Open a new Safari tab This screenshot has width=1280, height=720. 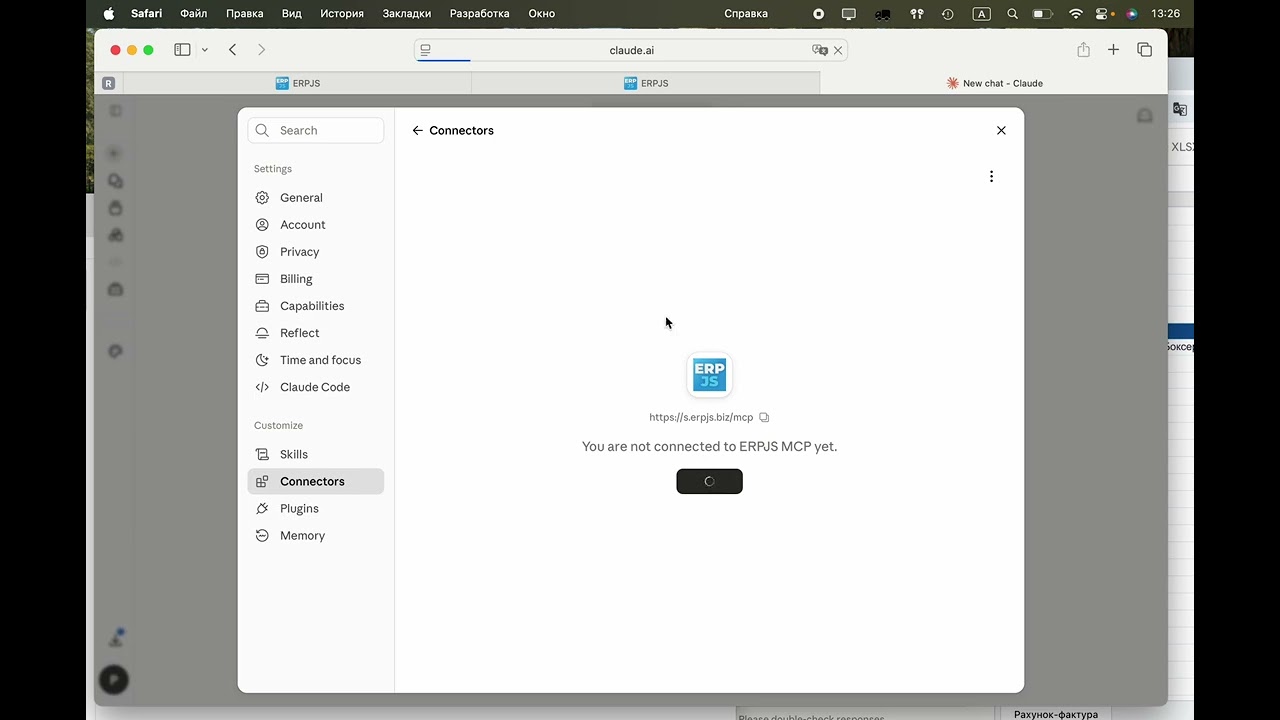(1113, 50)
